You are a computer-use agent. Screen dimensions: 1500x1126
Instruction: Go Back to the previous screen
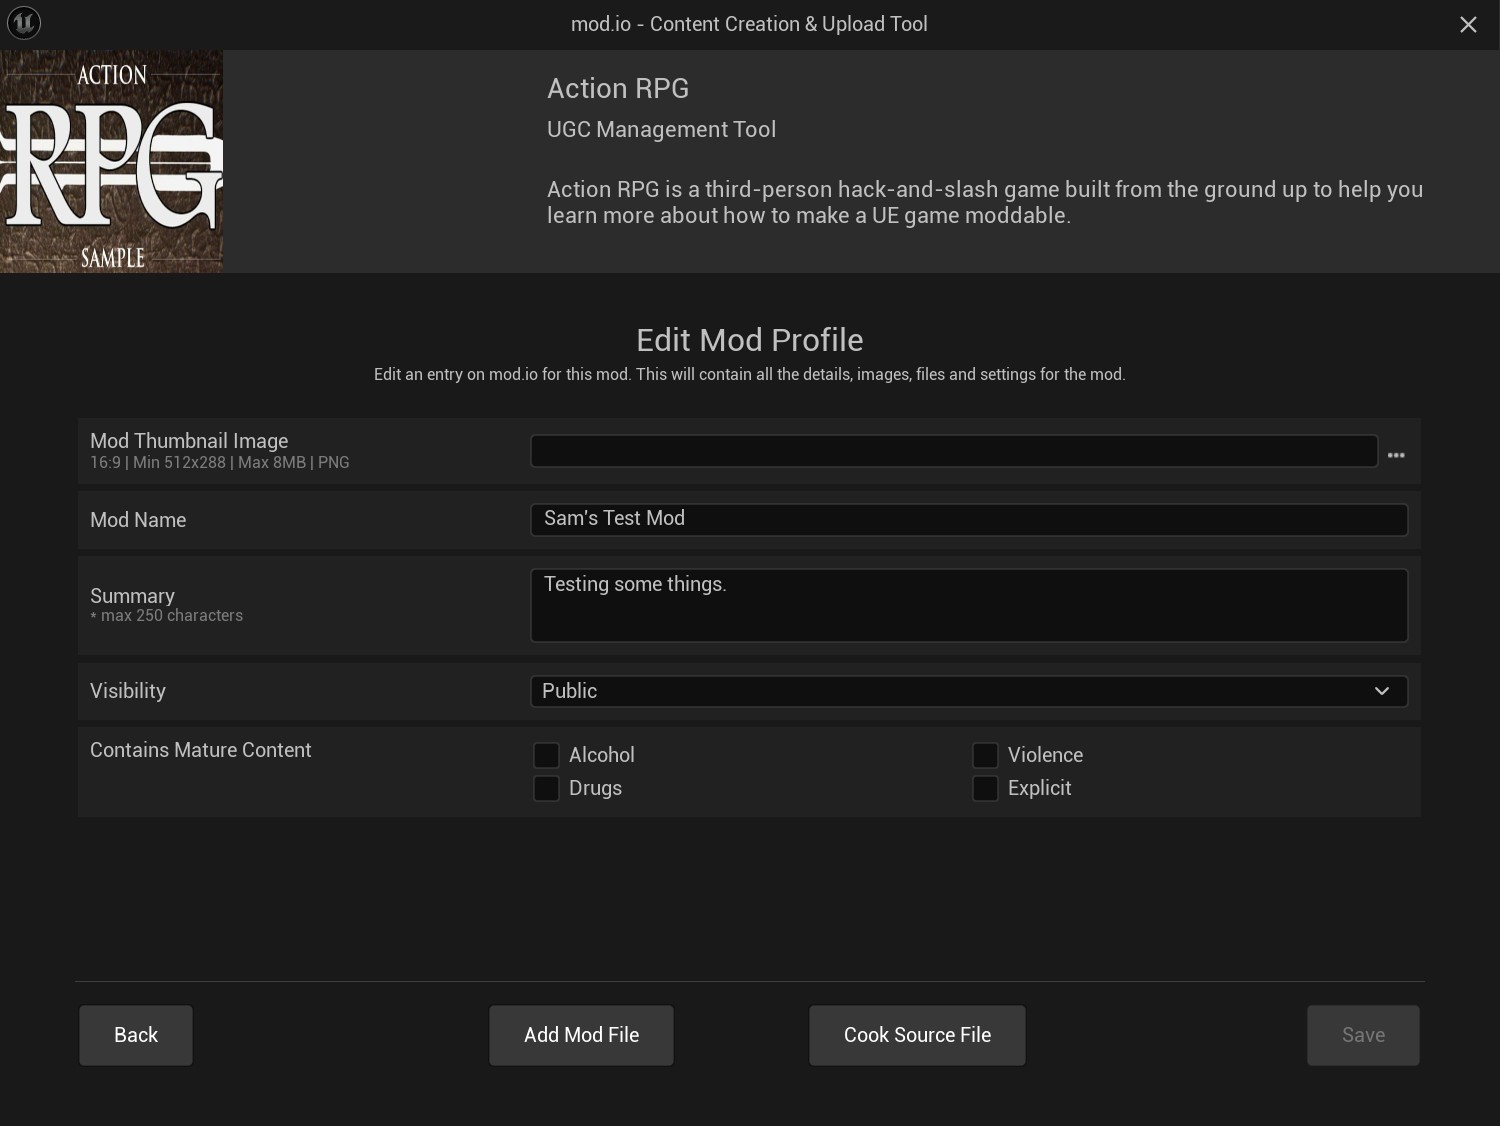click(x=136, y=1035)
